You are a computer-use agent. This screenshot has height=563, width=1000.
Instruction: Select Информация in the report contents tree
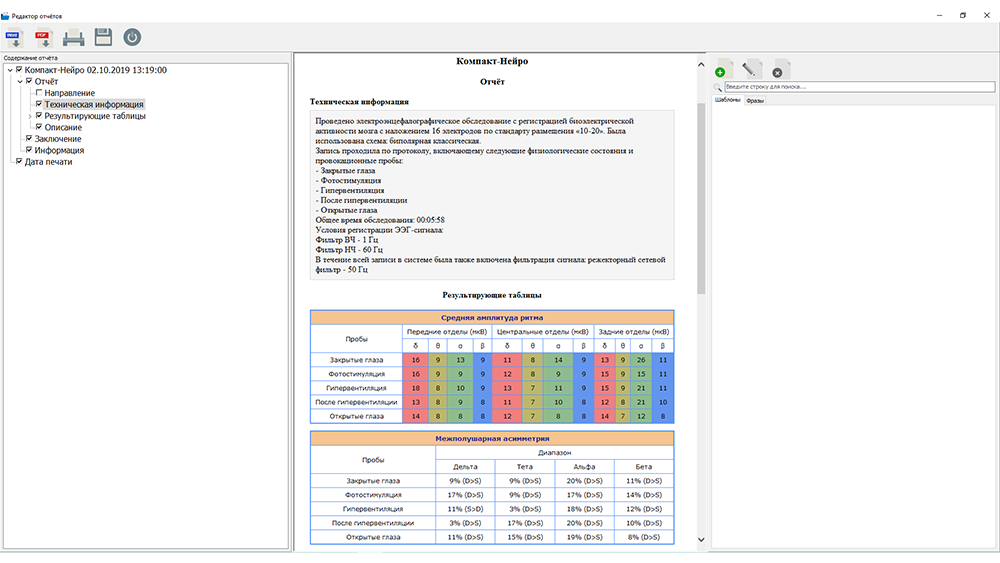59,150
